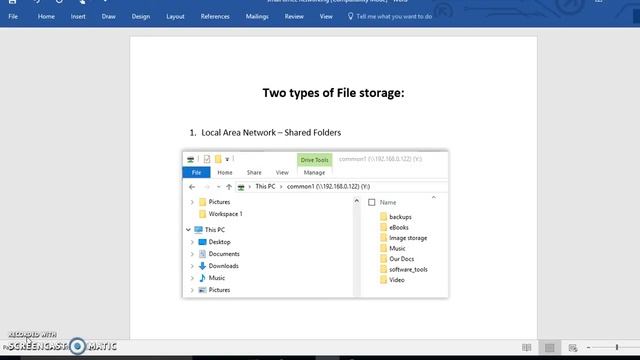Click the drive icon in the address bar
The height and width of the screenshot is (360, 640).
[241, 187]
